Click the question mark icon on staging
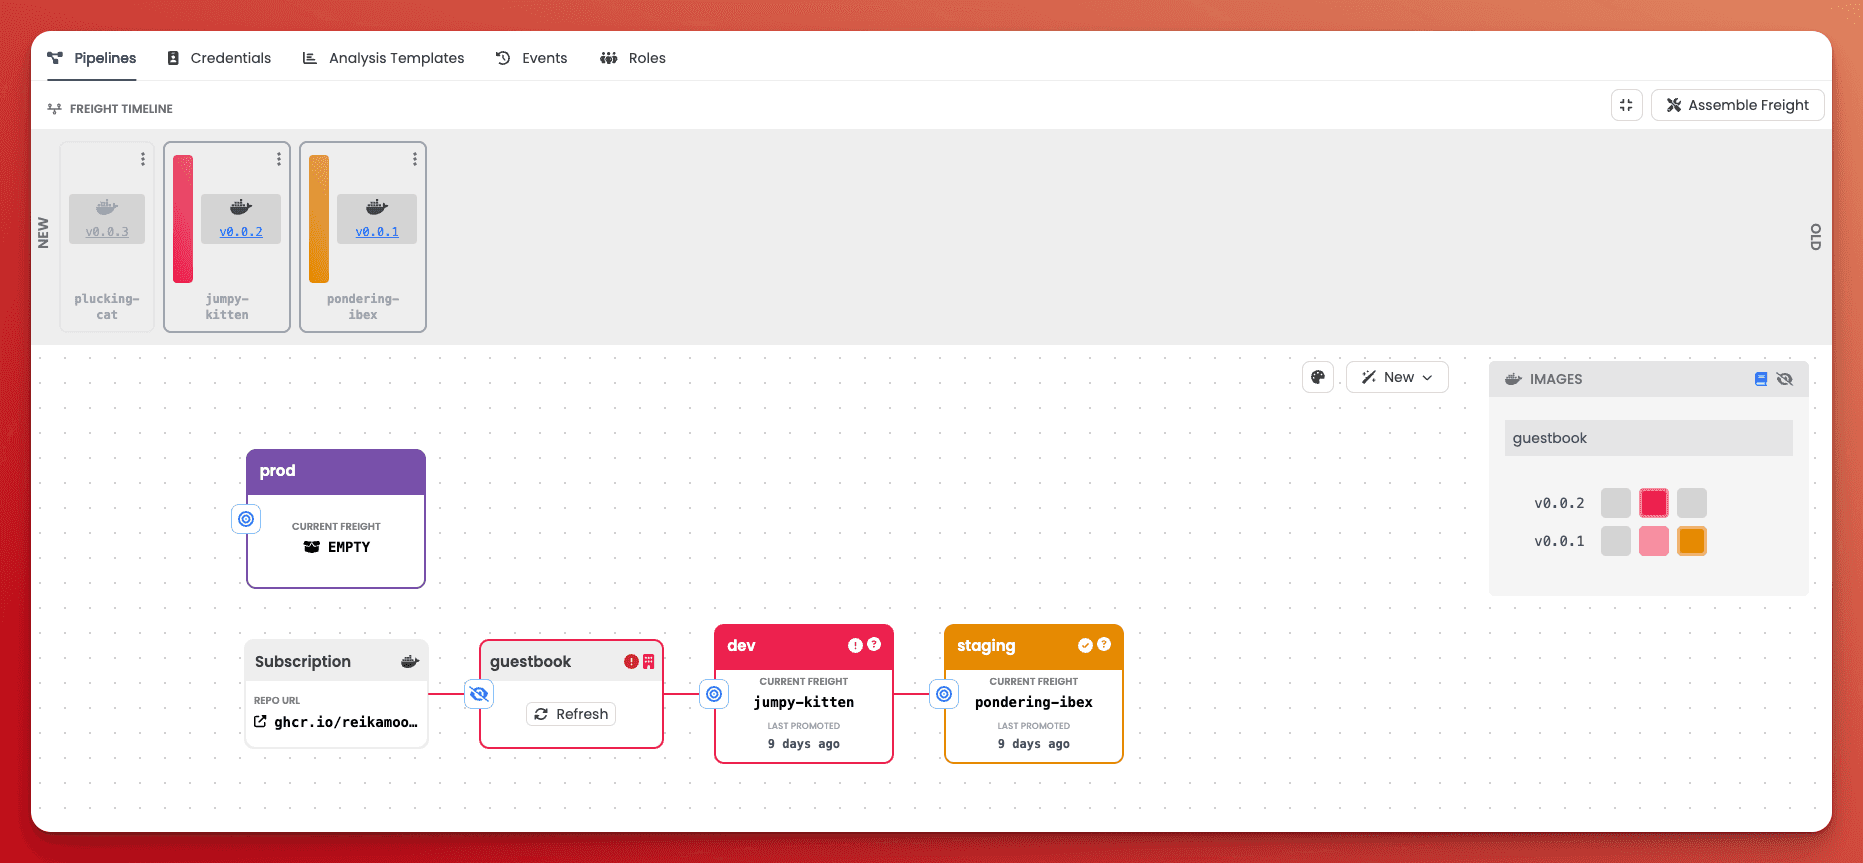This screenshot has height=863, width=1863. (x=1104, y=645)
